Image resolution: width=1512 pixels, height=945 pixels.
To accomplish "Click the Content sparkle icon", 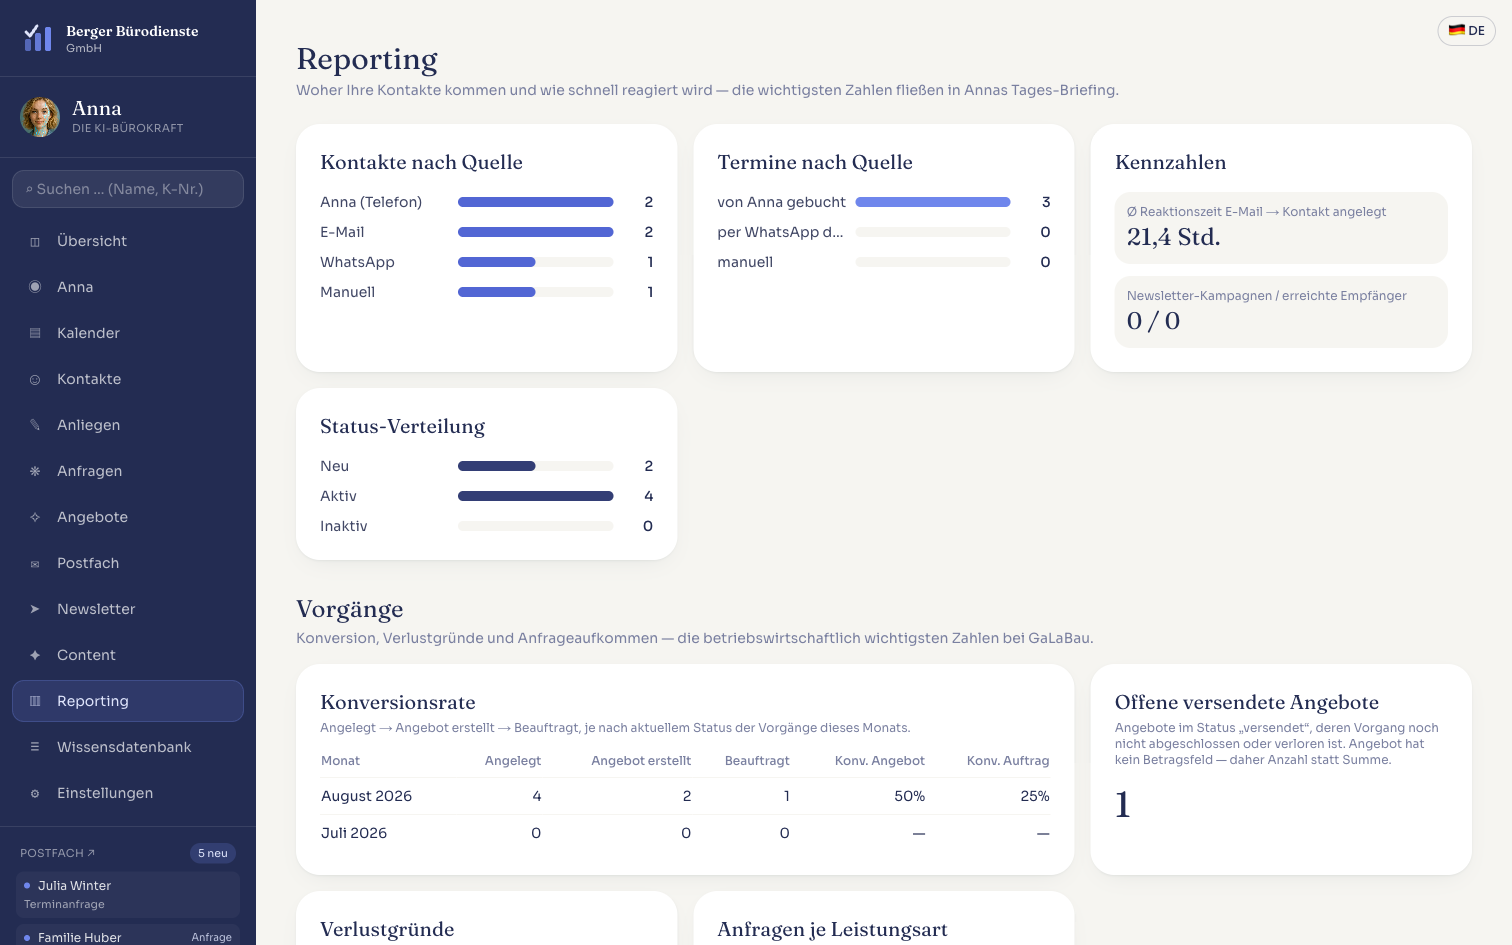I will pyautogui.click(x=35, y=655).
